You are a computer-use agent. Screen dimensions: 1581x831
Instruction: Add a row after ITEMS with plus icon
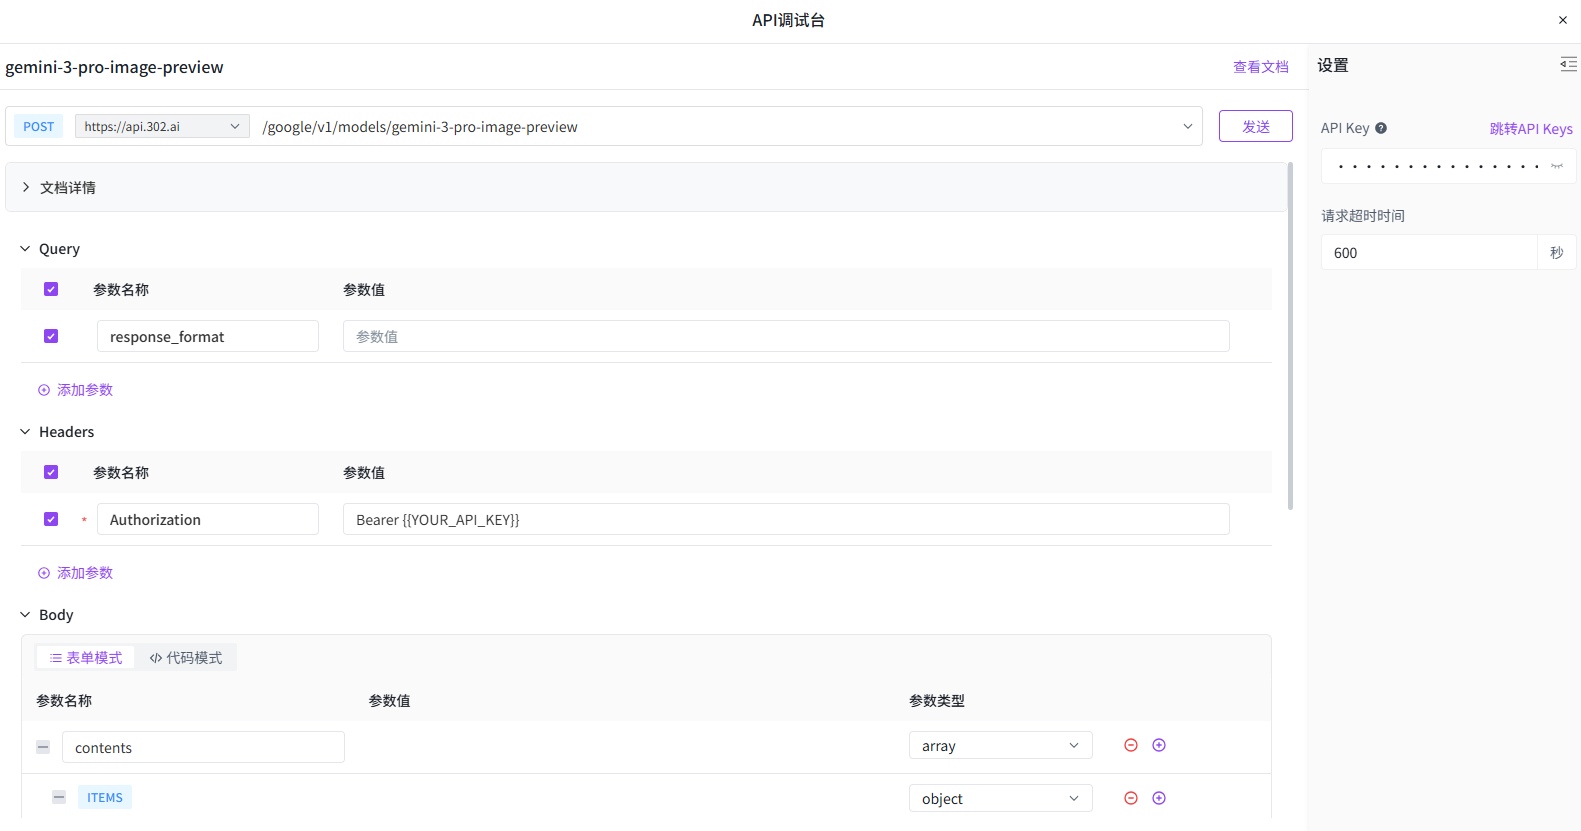coord(1159,798)
